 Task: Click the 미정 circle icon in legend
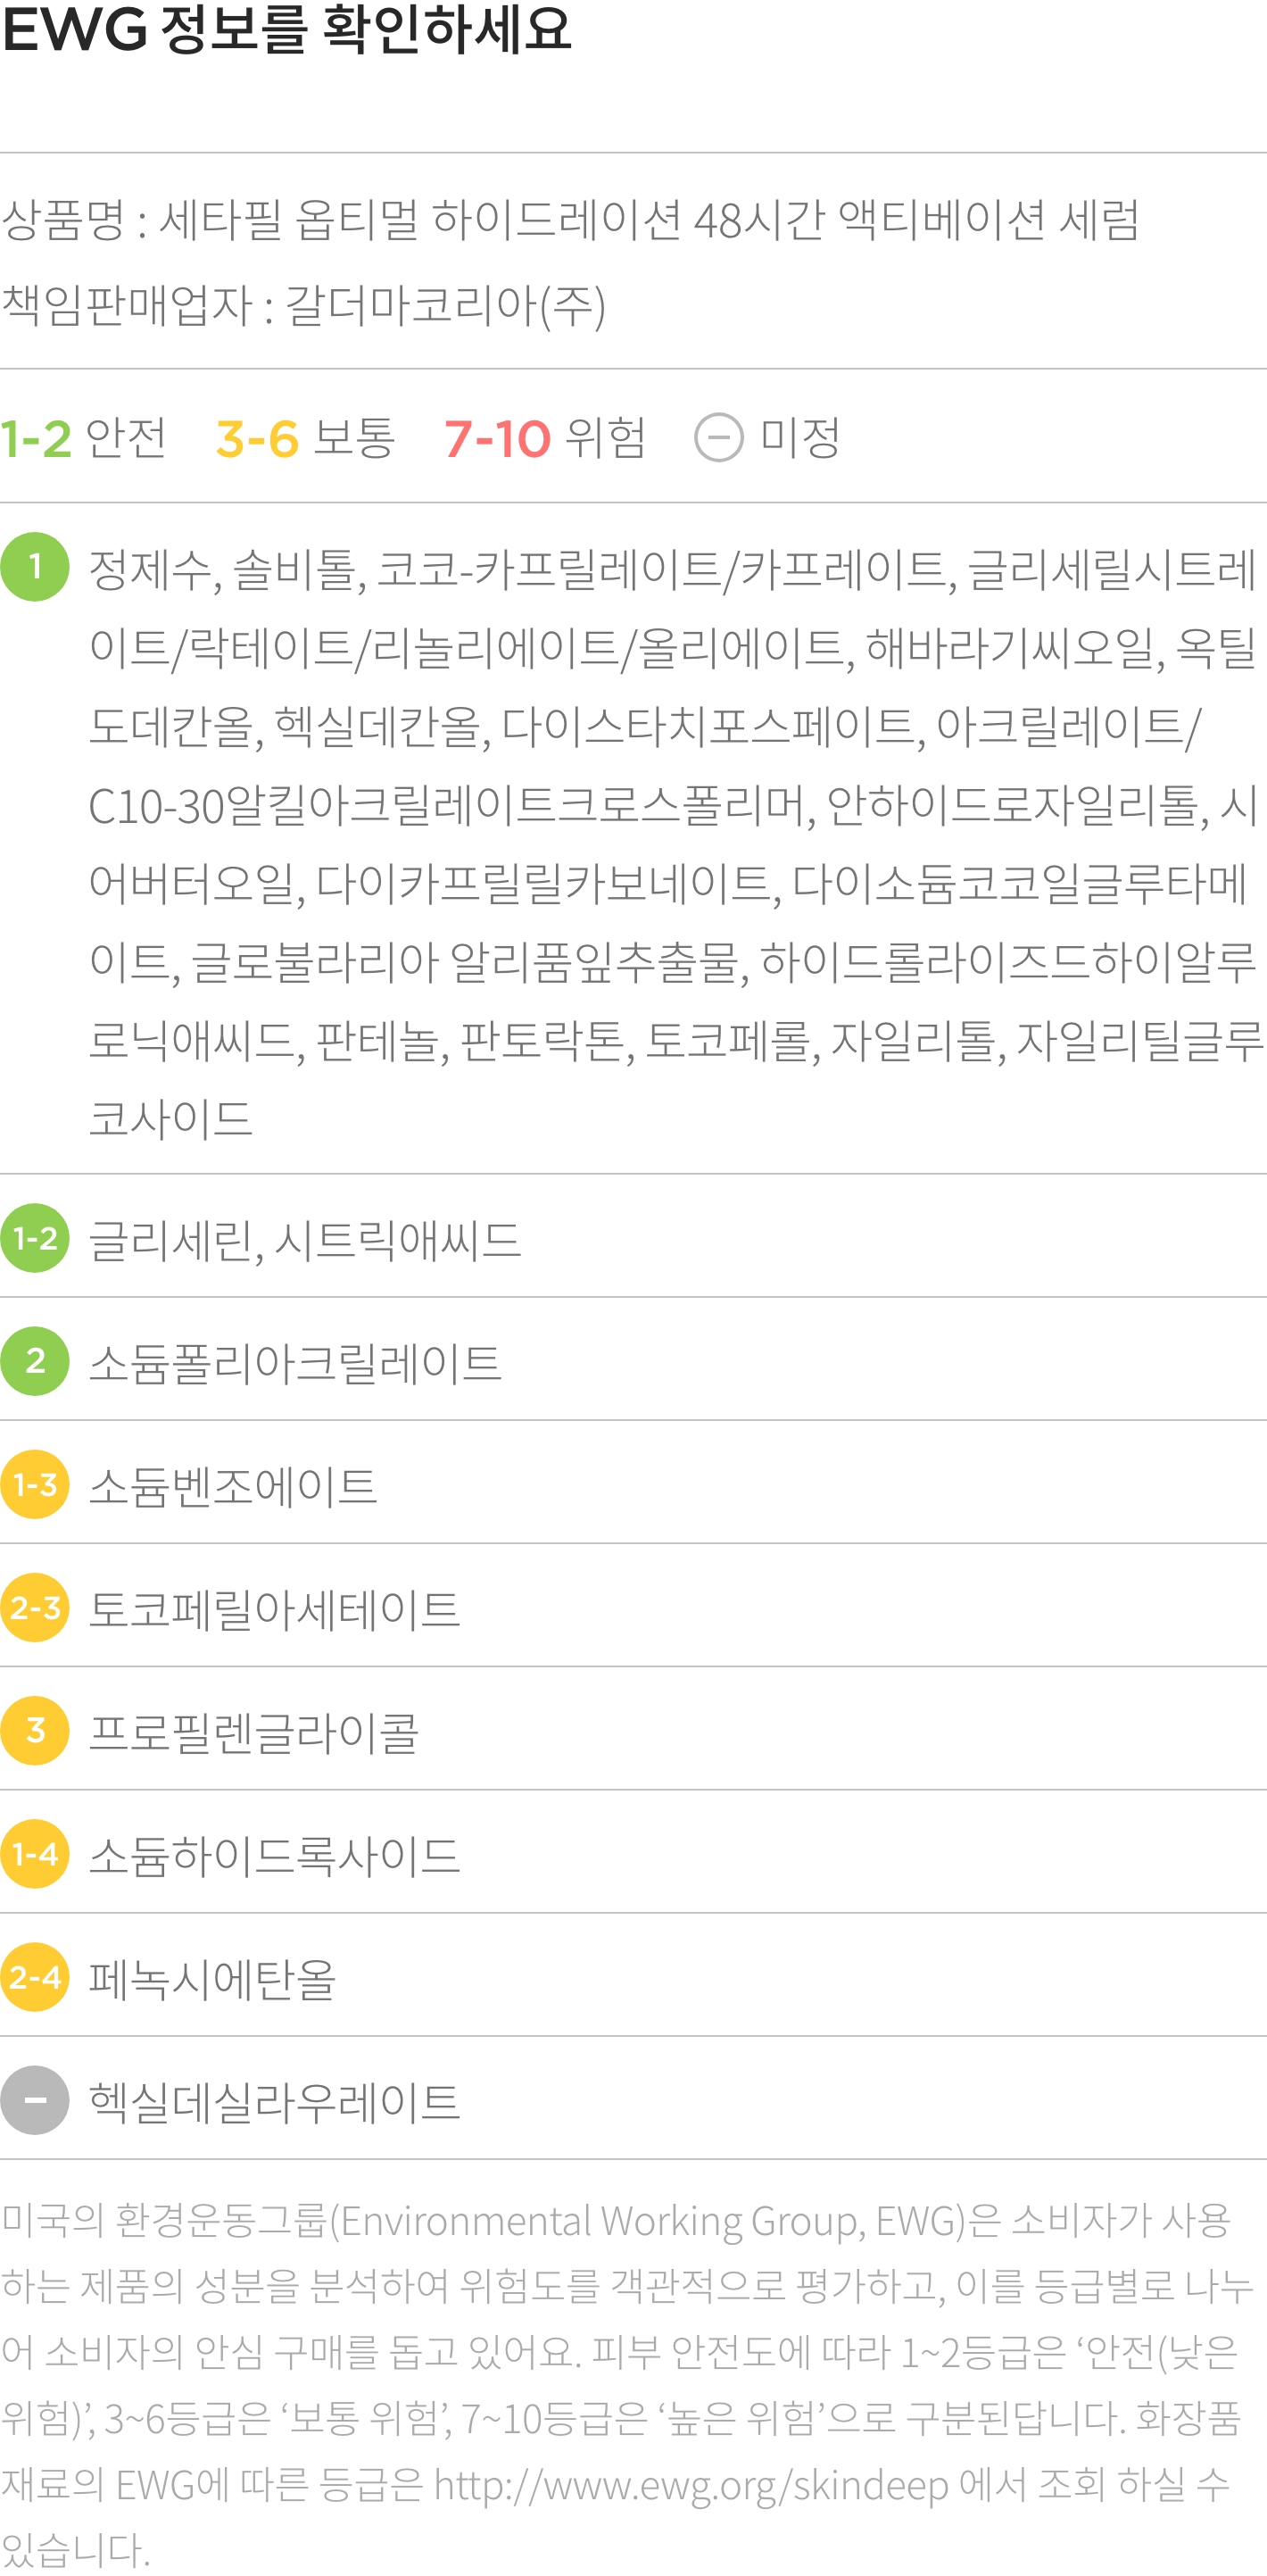pyautogui.click(x=719, y=438)
